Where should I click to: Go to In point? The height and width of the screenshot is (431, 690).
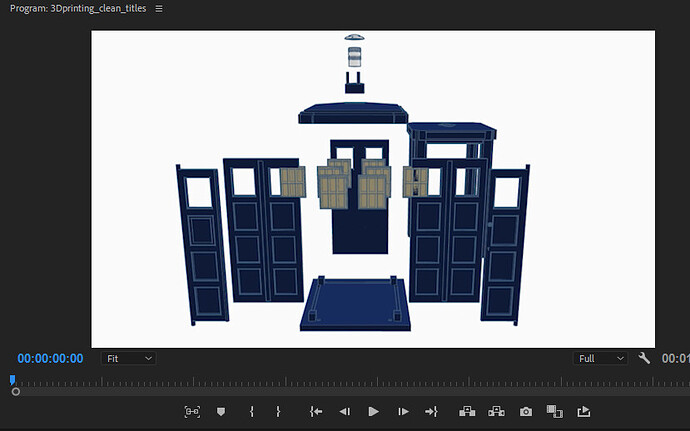316,411
